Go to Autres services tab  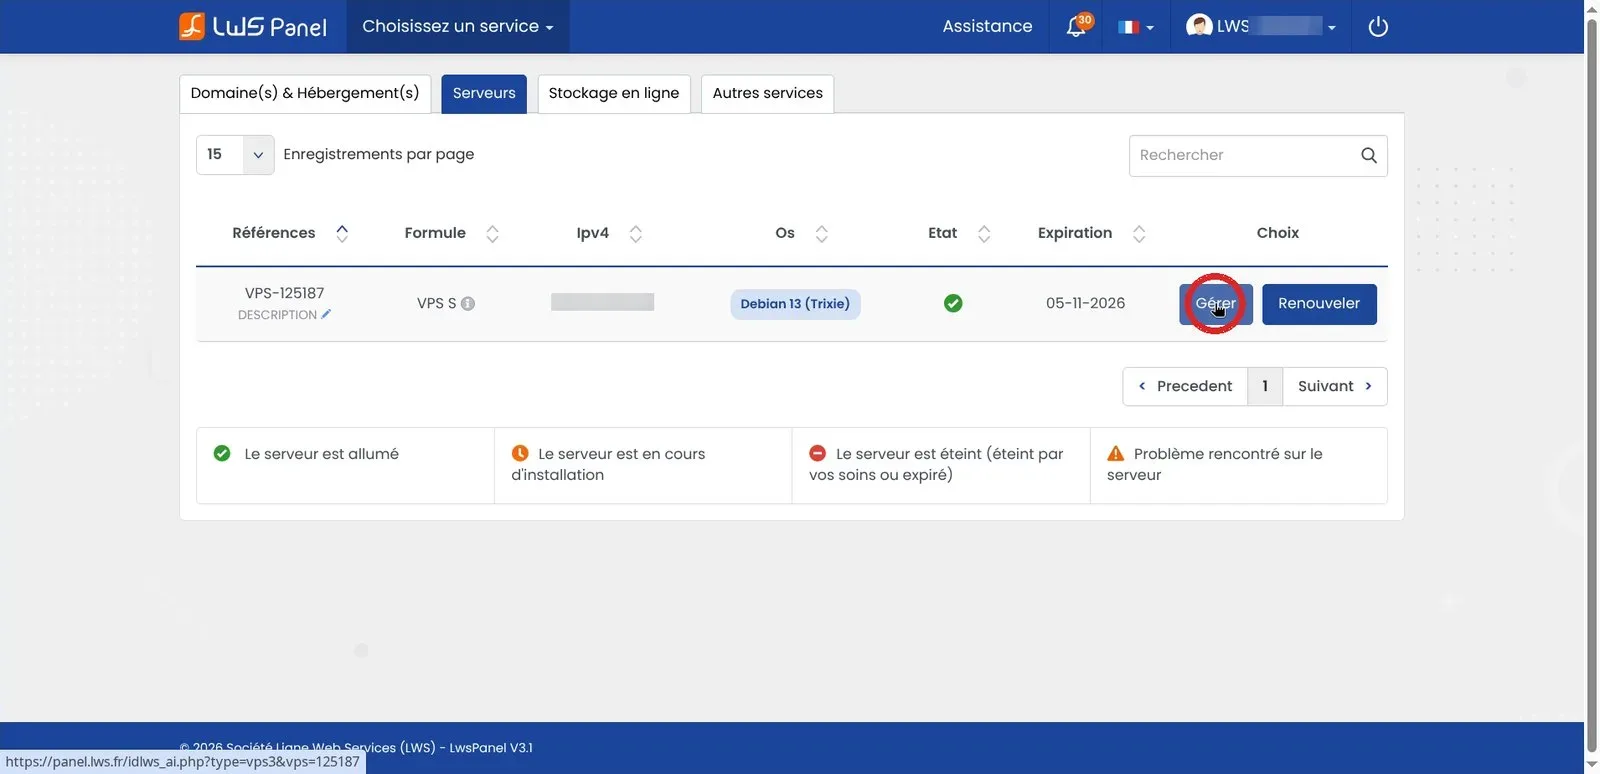pos(767,93)
